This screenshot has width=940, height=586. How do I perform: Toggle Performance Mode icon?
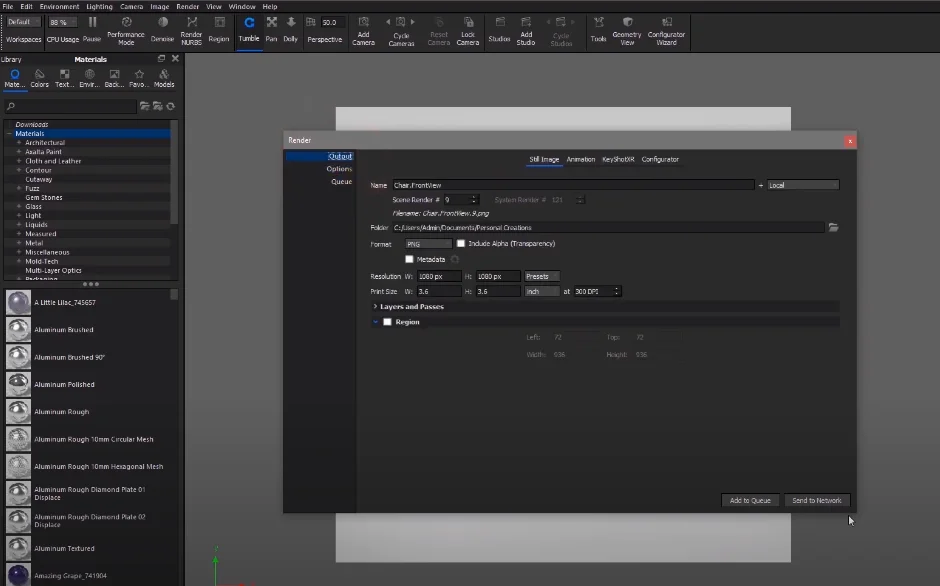click(x=126, y=22)
